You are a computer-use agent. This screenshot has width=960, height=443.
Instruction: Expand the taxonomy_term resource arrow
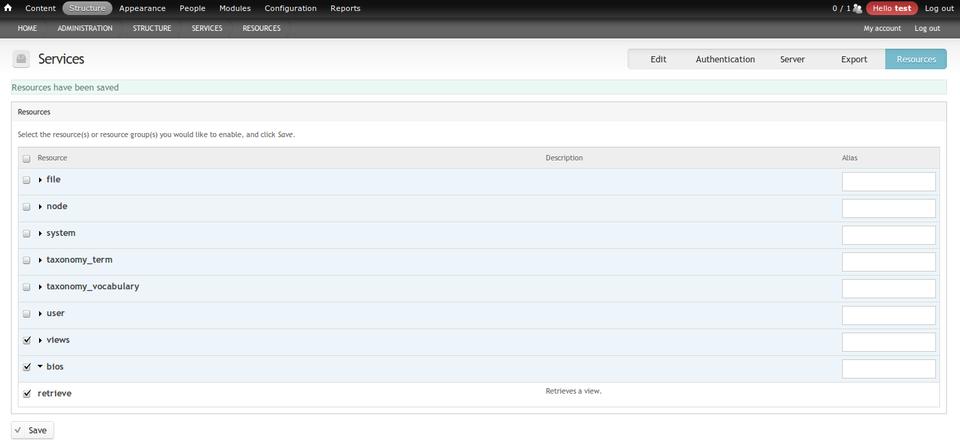click(x=40, y=260)
